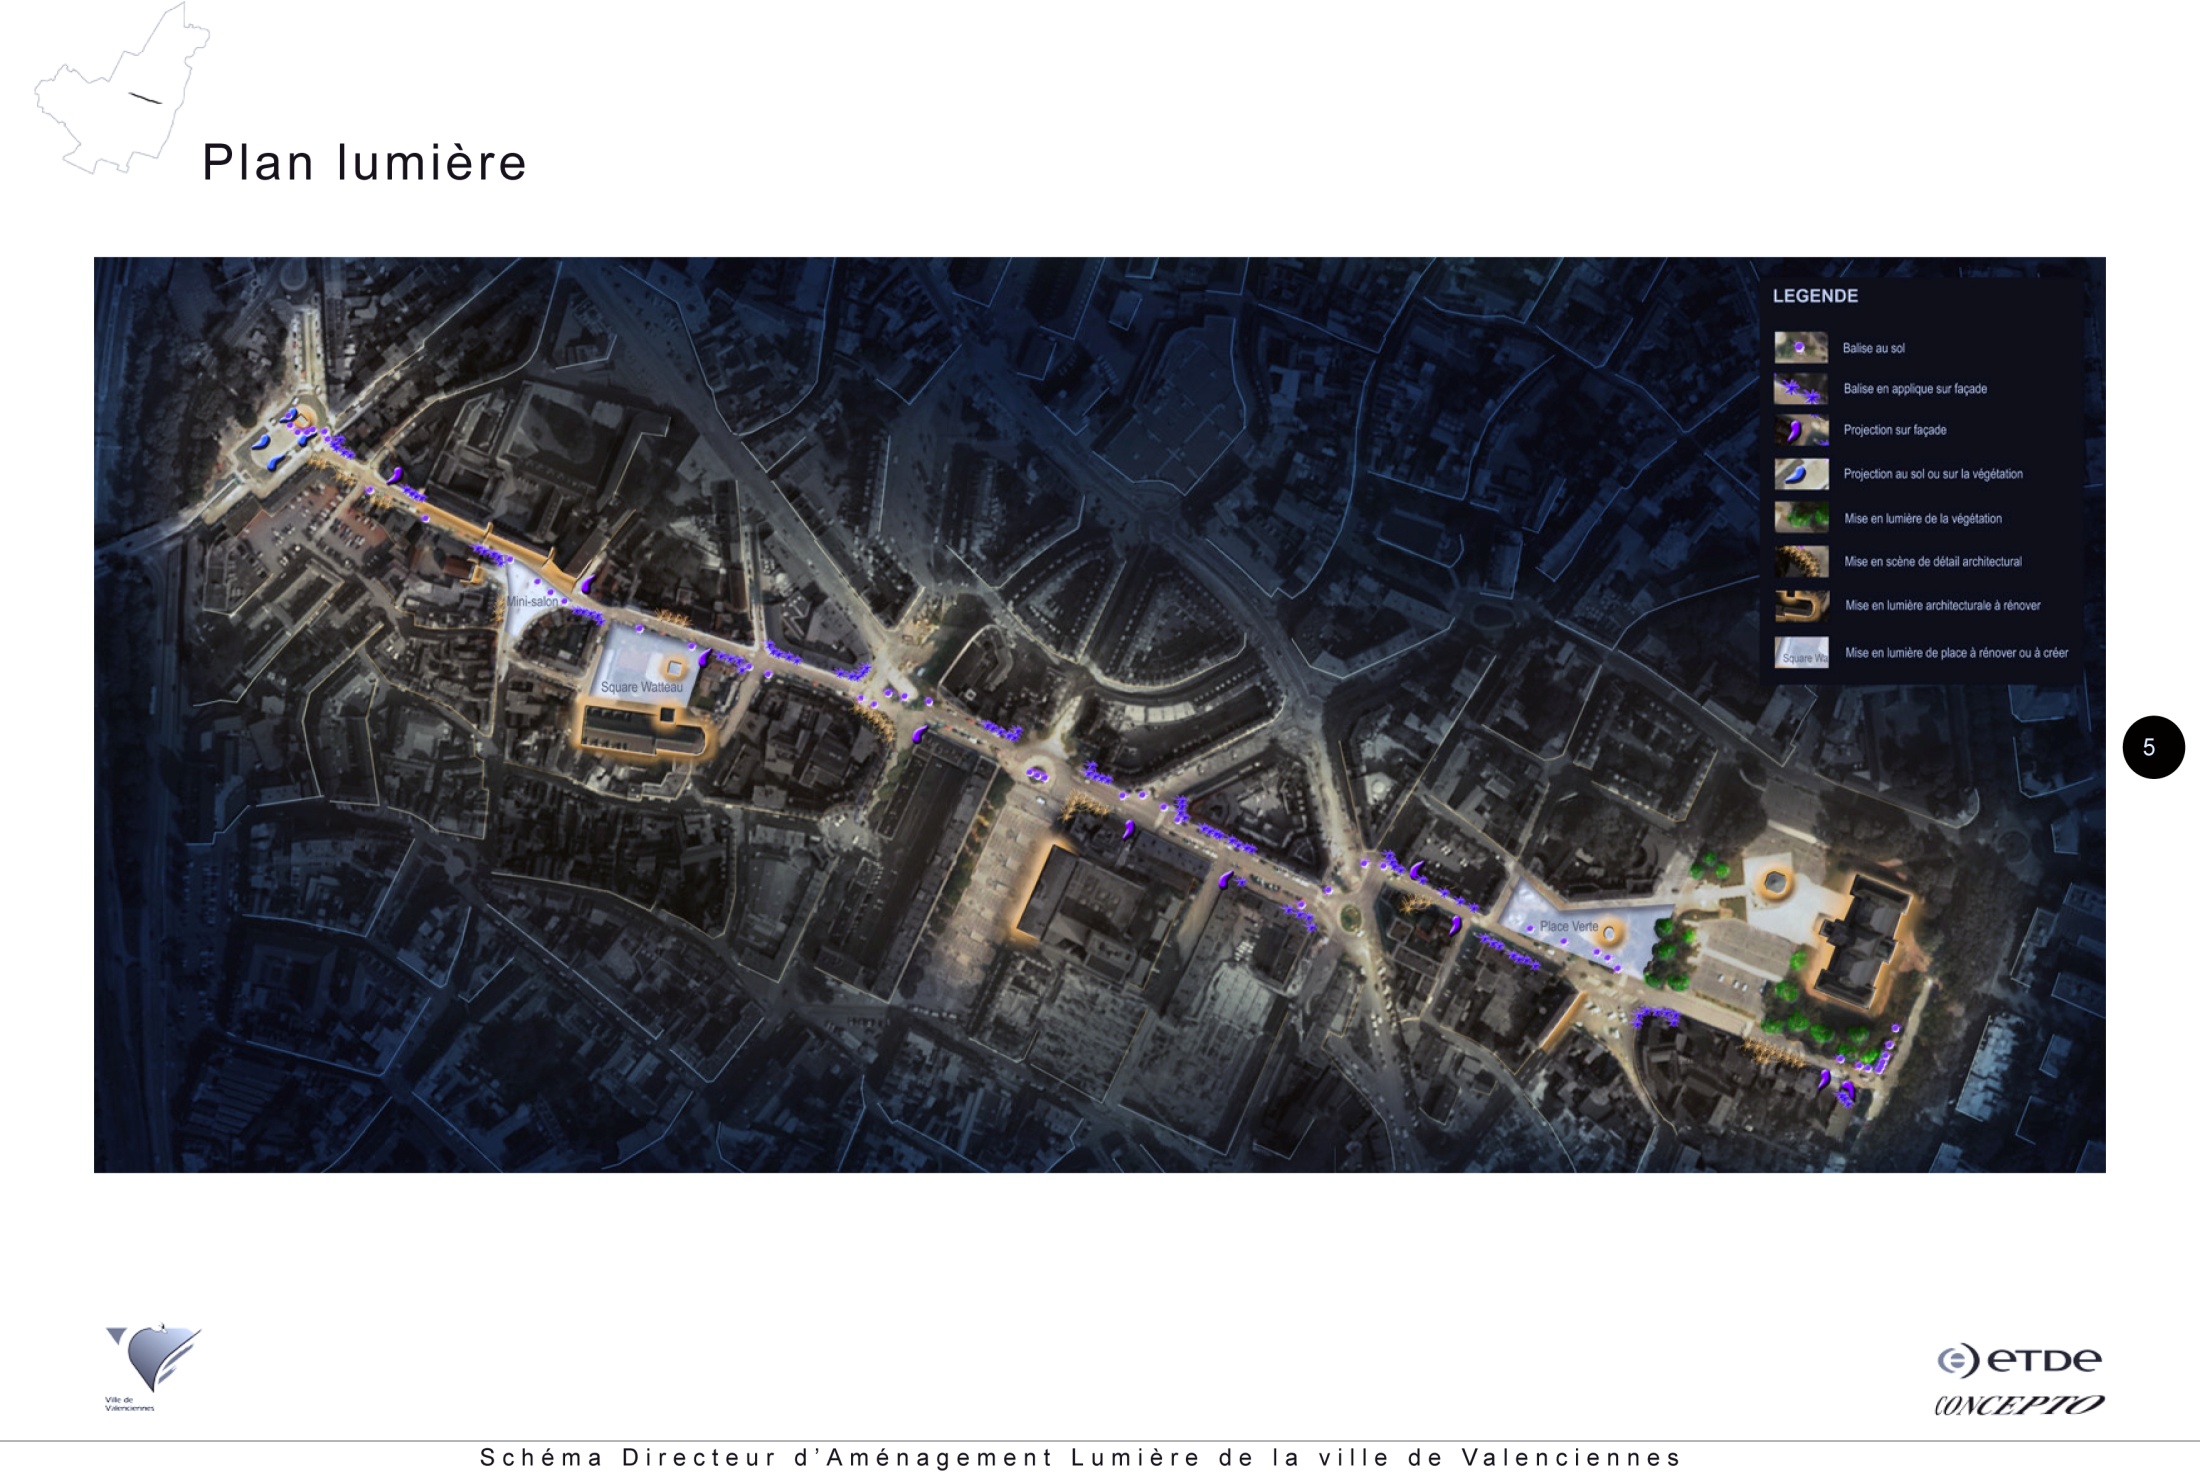
Task: Click the 'Projection au sol' blue legend icon
Action: (x=1800, y=474)
